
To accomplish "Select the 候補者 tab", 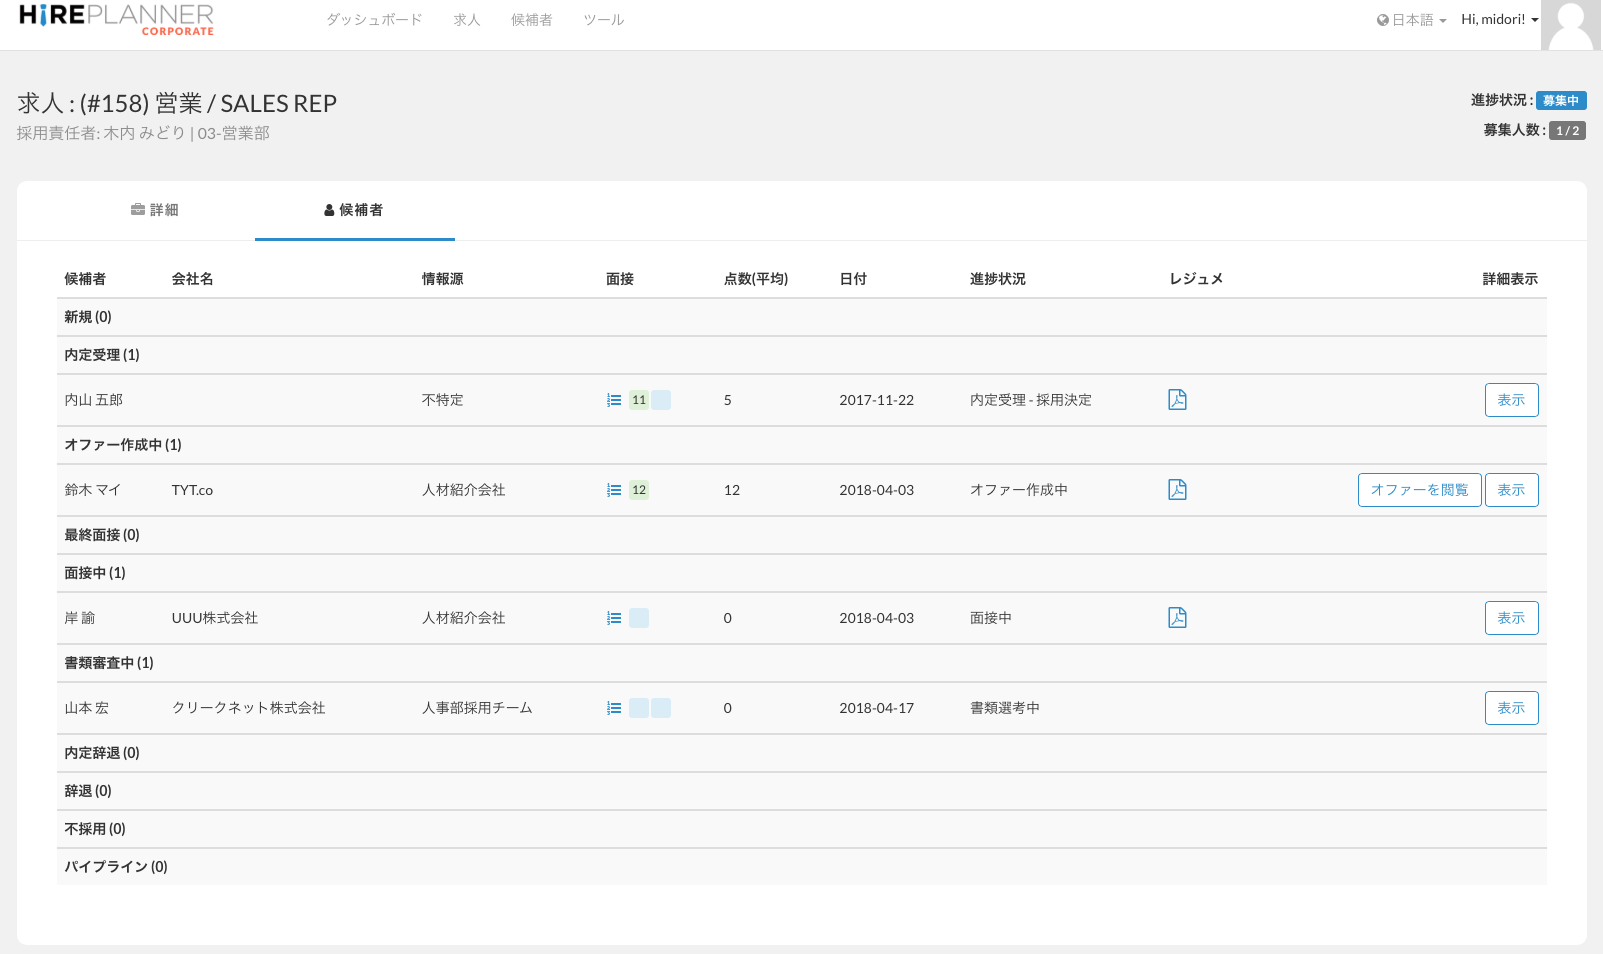I will point(354,210).
